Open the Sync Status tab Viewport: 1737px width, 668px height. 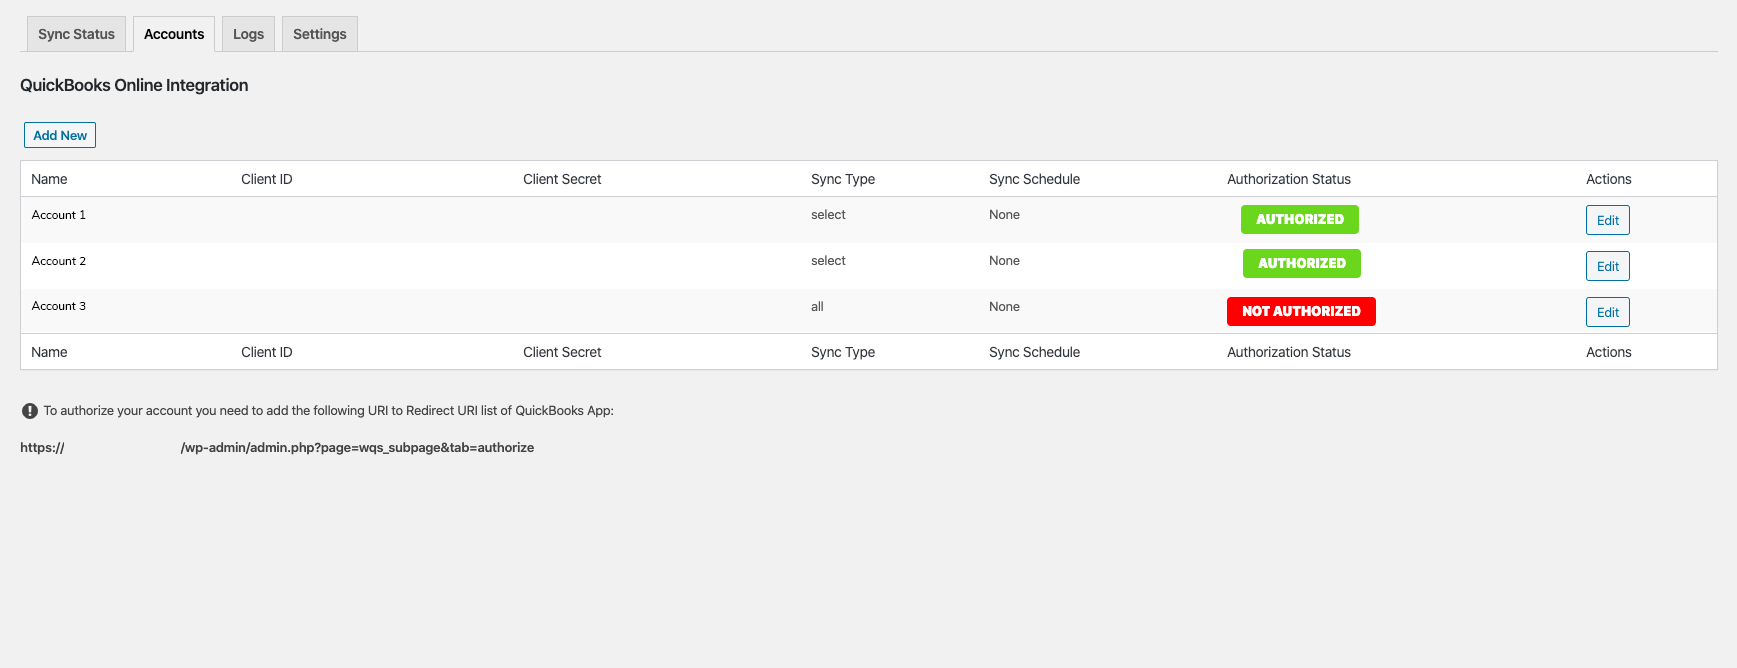click(76, 34)
